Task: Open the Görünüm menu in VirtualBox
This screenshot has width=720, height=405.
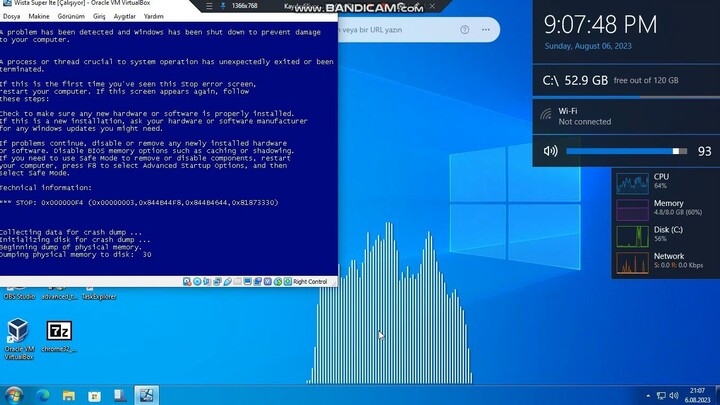Action: (x=71, y=16)
